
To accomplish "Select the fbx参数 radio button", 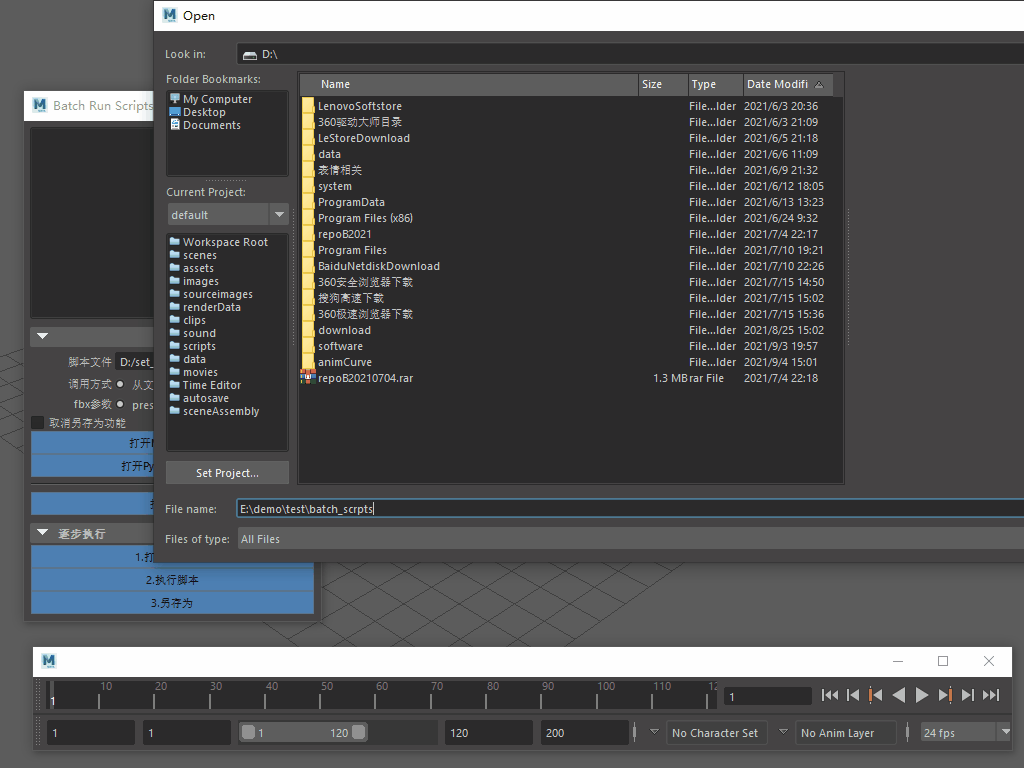I will click(x=121, y=405).
